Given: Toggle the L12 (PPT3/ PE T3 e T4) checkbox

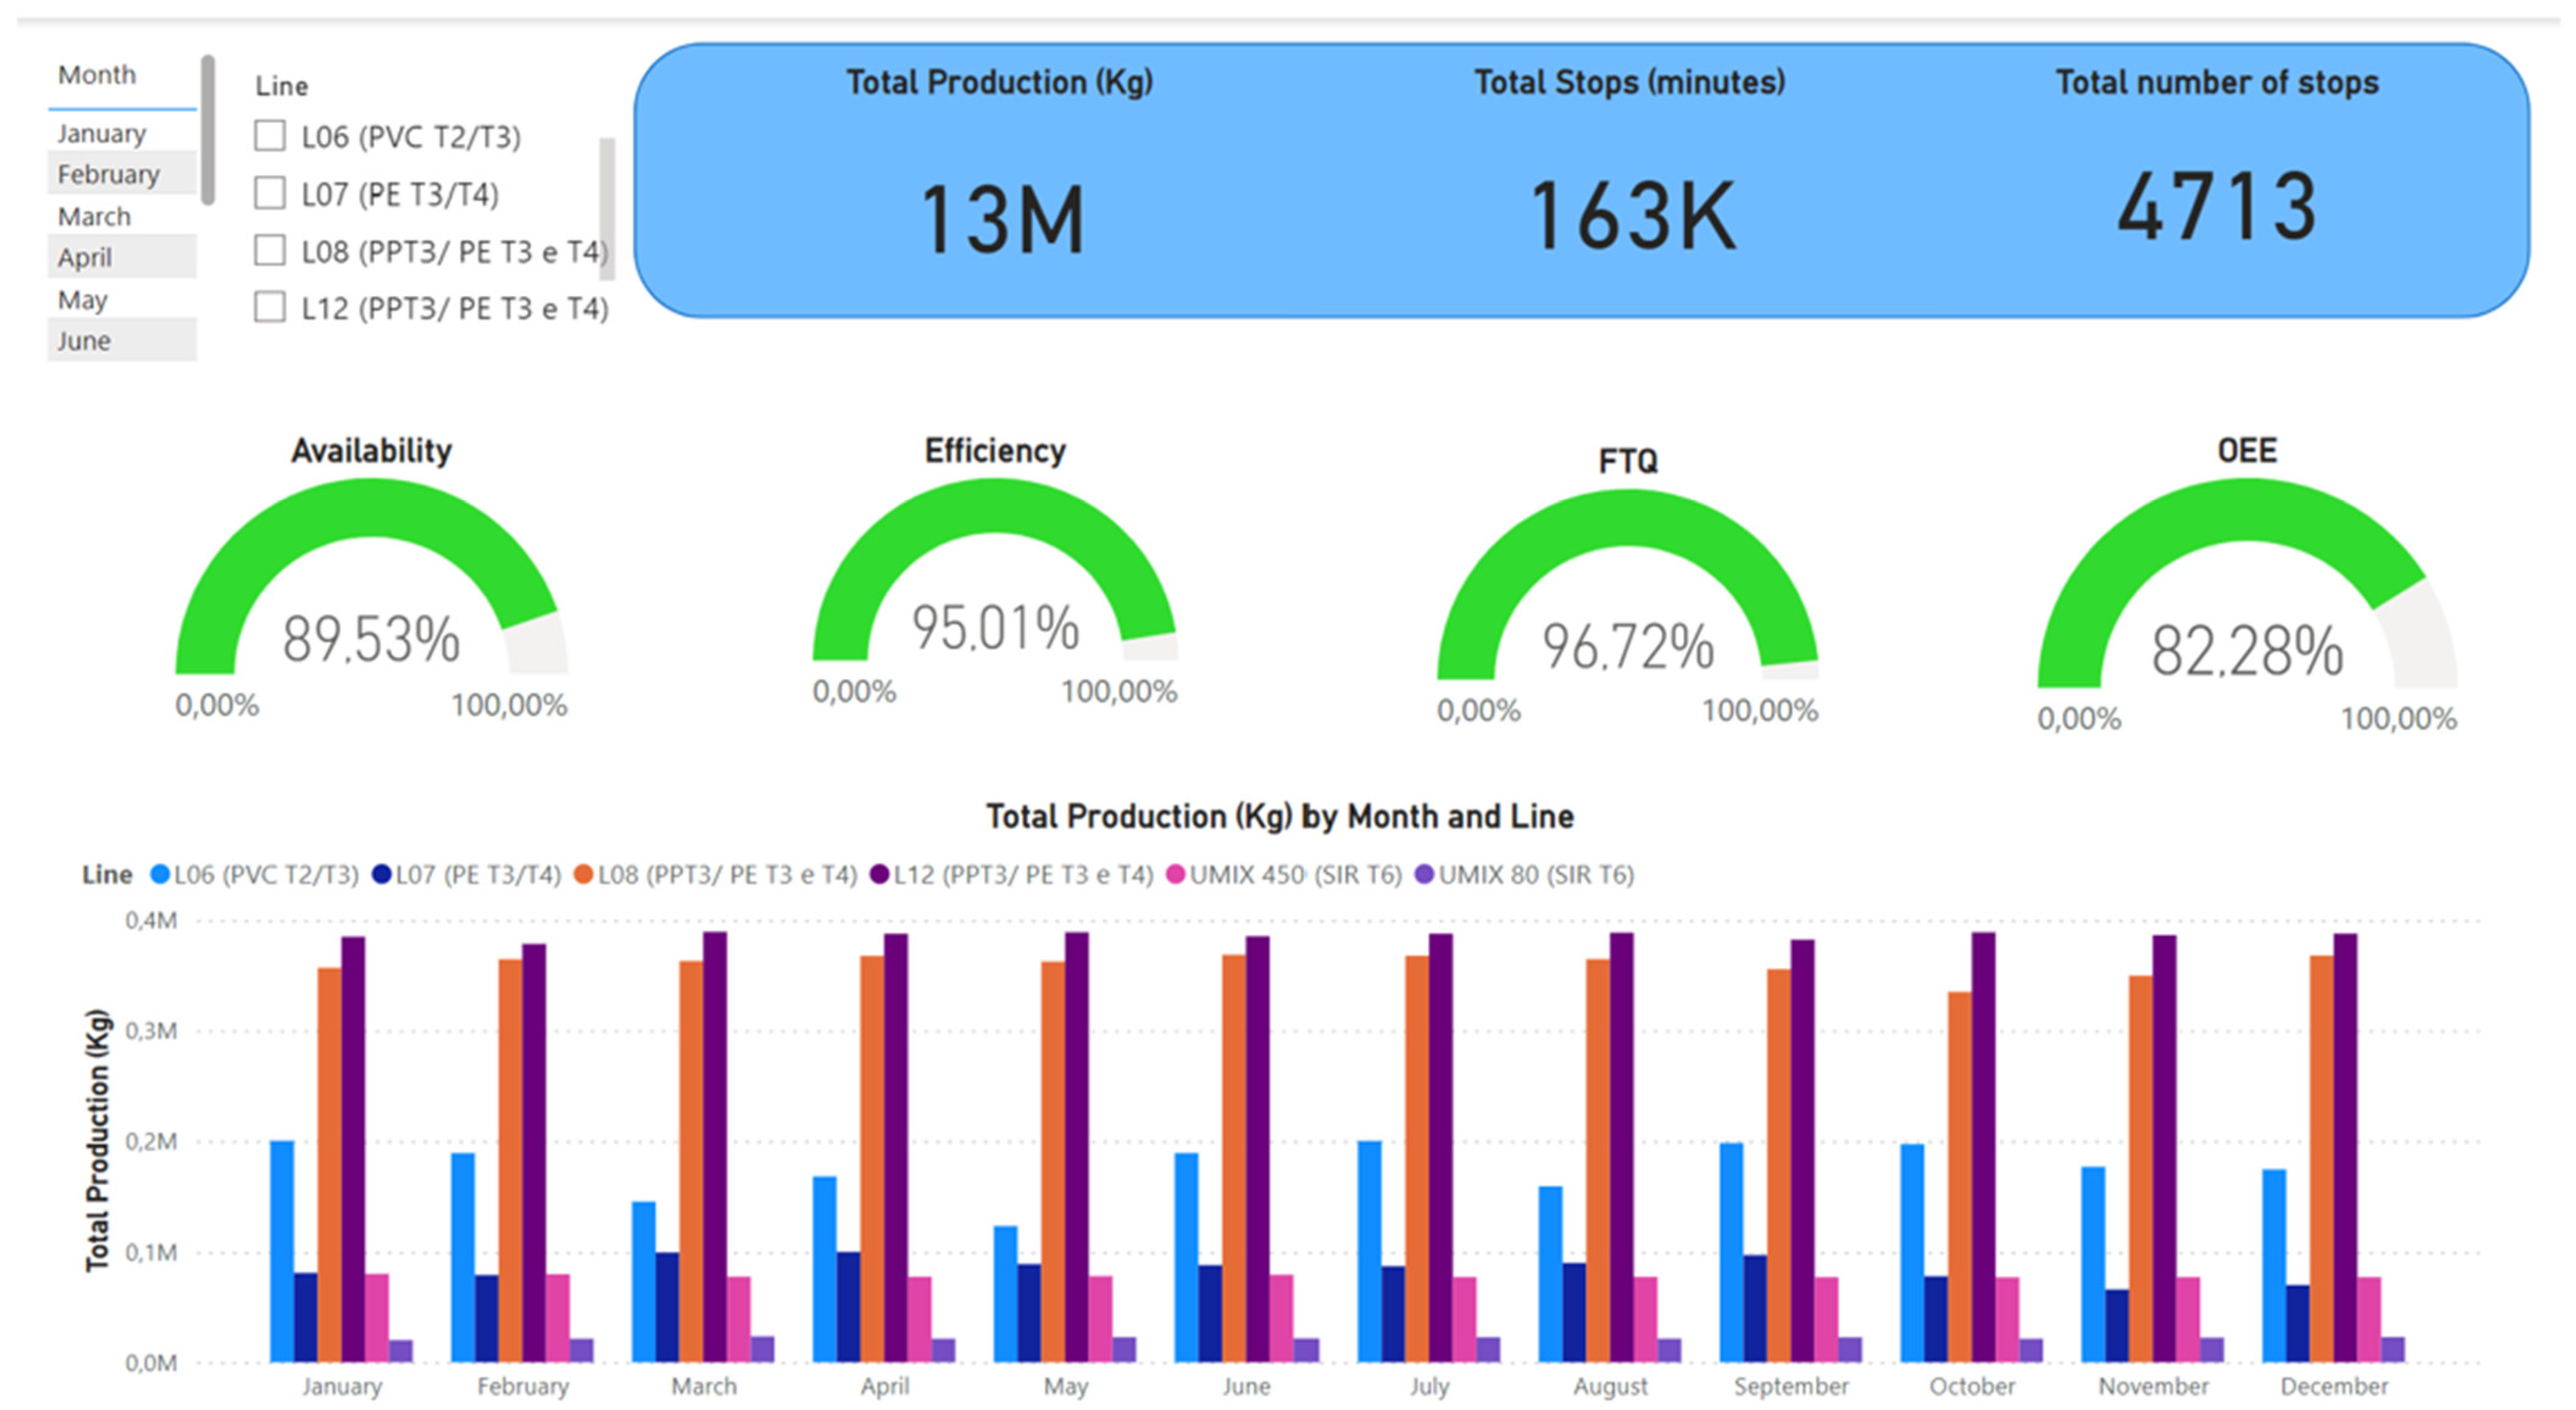Looking at the screenshot, I should (x=269, y=307).
